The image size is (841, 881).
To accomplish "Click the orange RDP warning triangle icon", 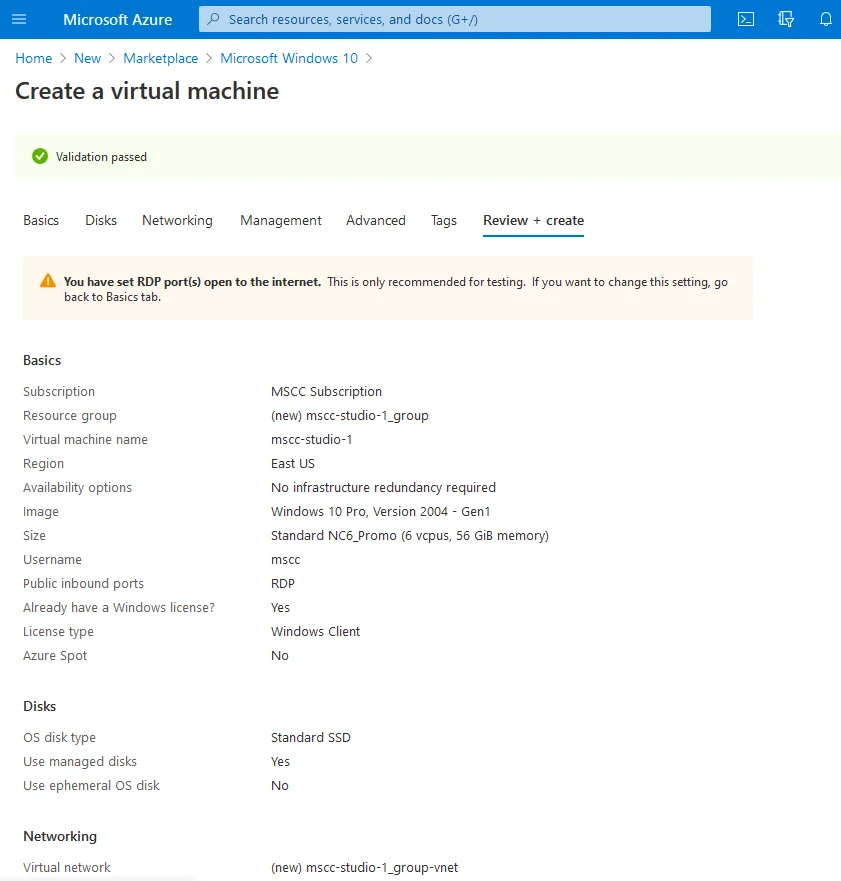I will (48, 280).
